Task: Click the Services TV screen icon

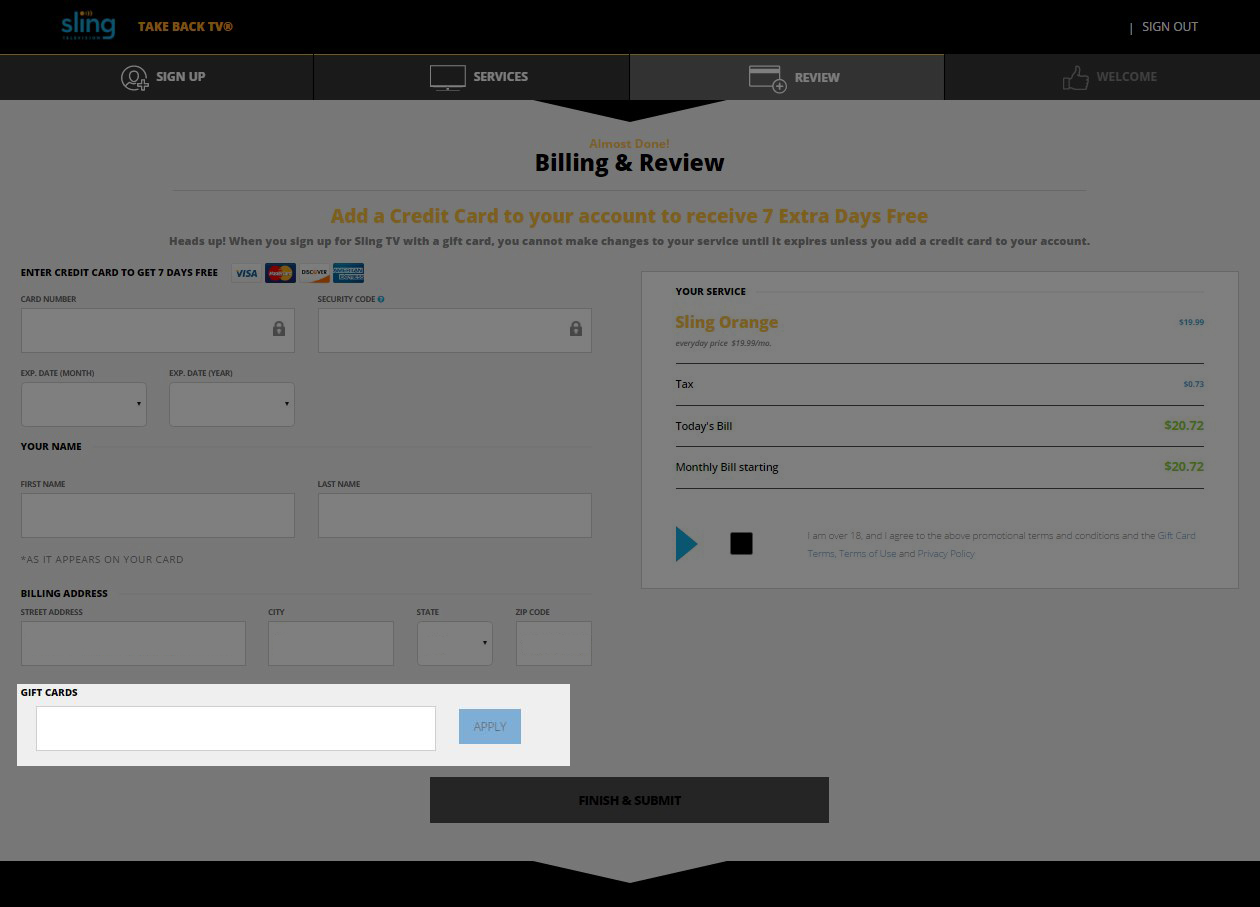Action: point(447,78)
